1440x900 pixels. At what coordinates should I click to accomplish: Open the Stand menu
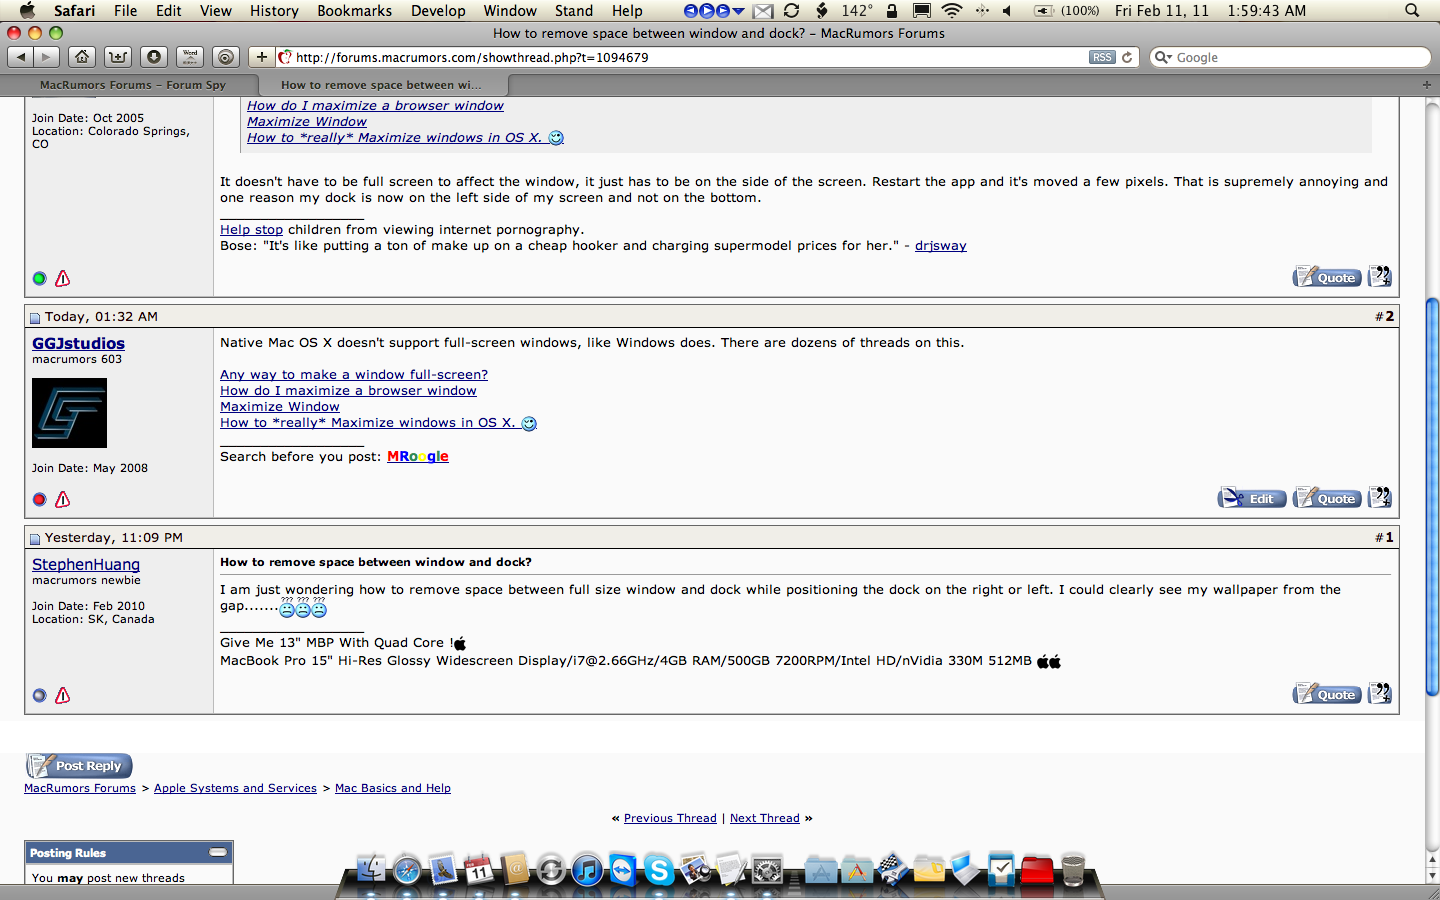click(x=574, y=11)
